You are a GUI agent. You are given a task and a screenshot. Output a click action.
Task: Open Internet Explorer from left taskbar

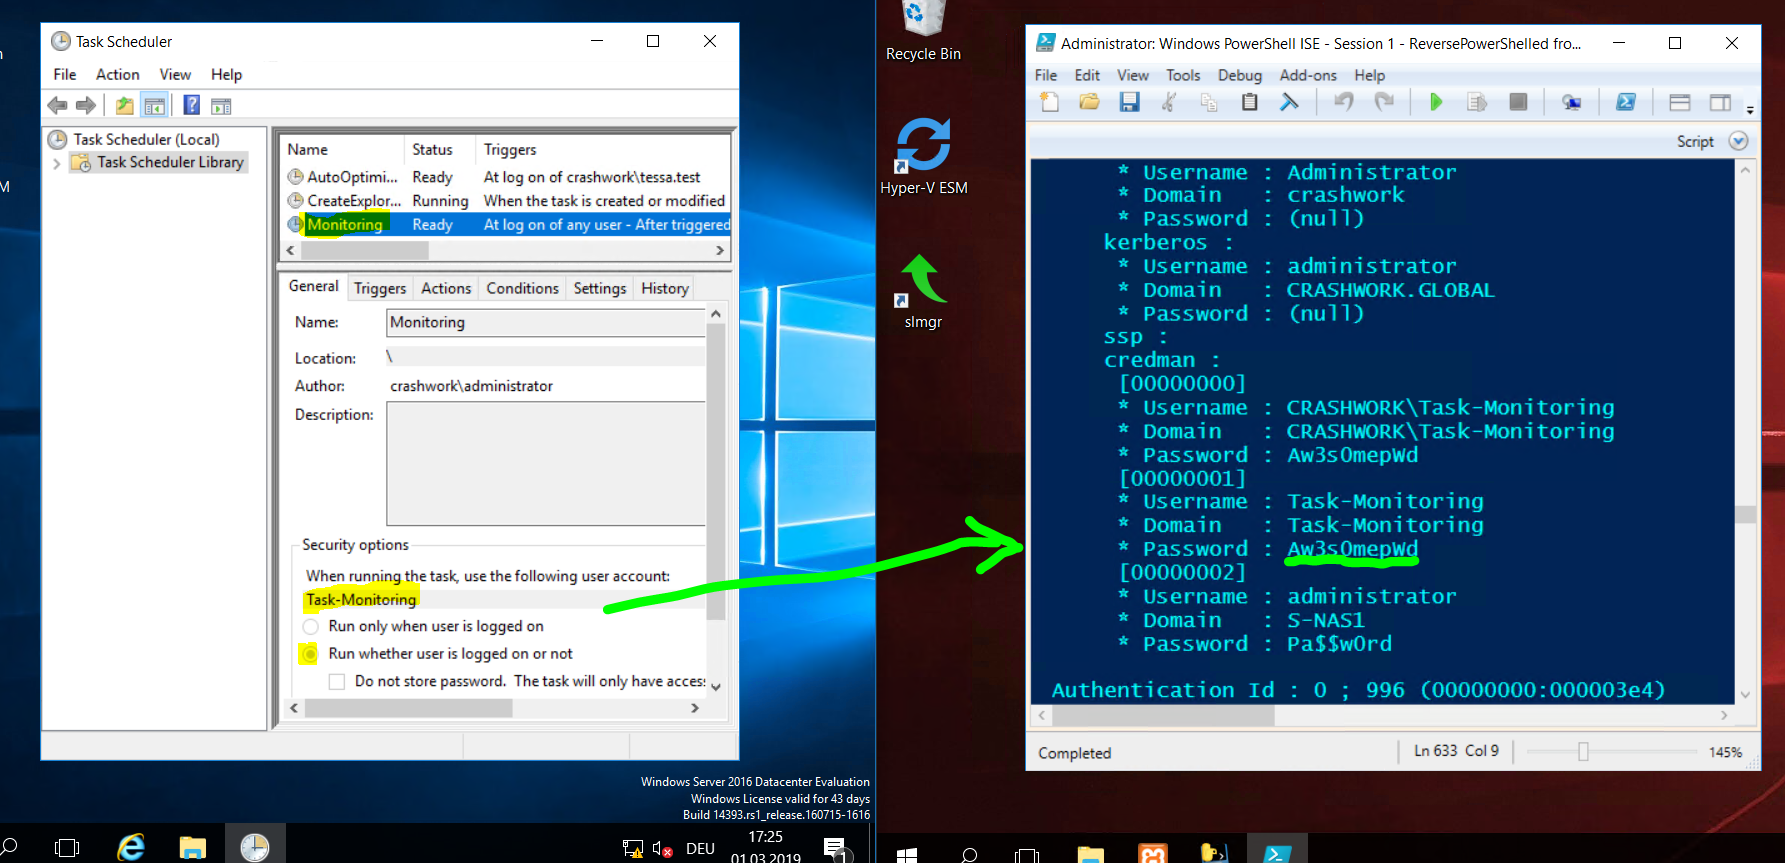[x=131, y=848]
